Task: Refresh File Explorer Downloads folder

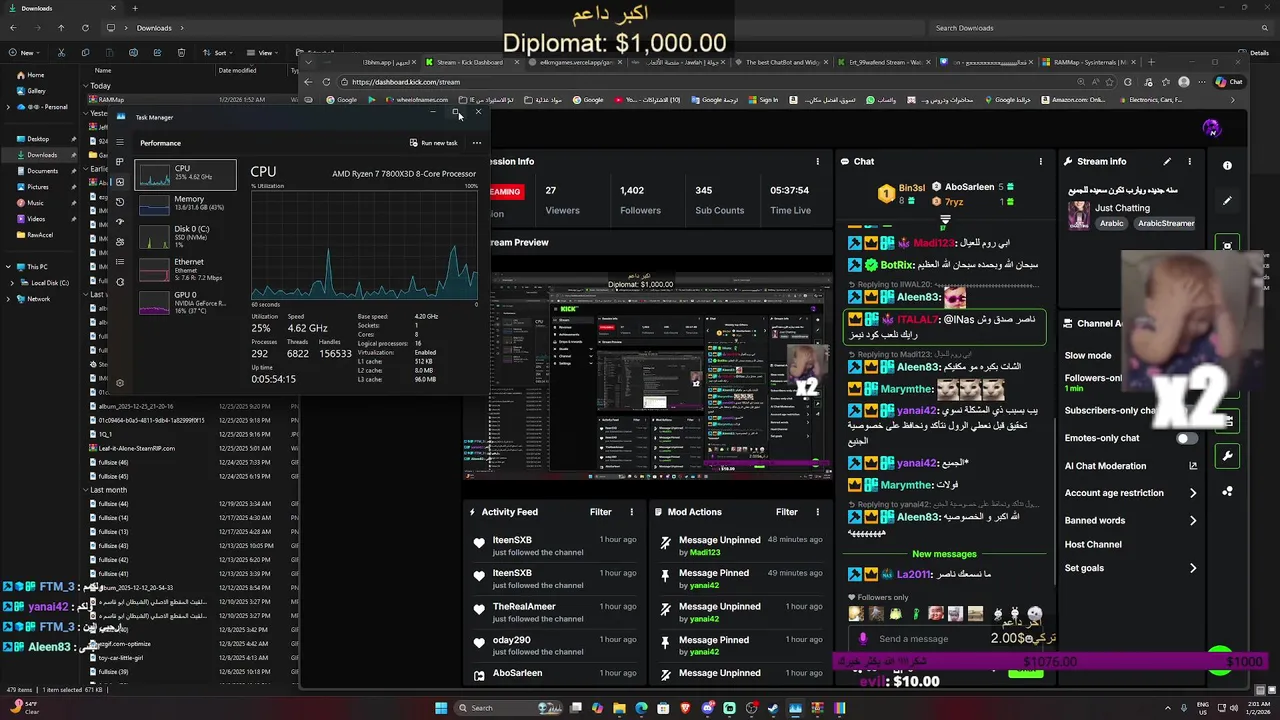Action: pos(85,28)
